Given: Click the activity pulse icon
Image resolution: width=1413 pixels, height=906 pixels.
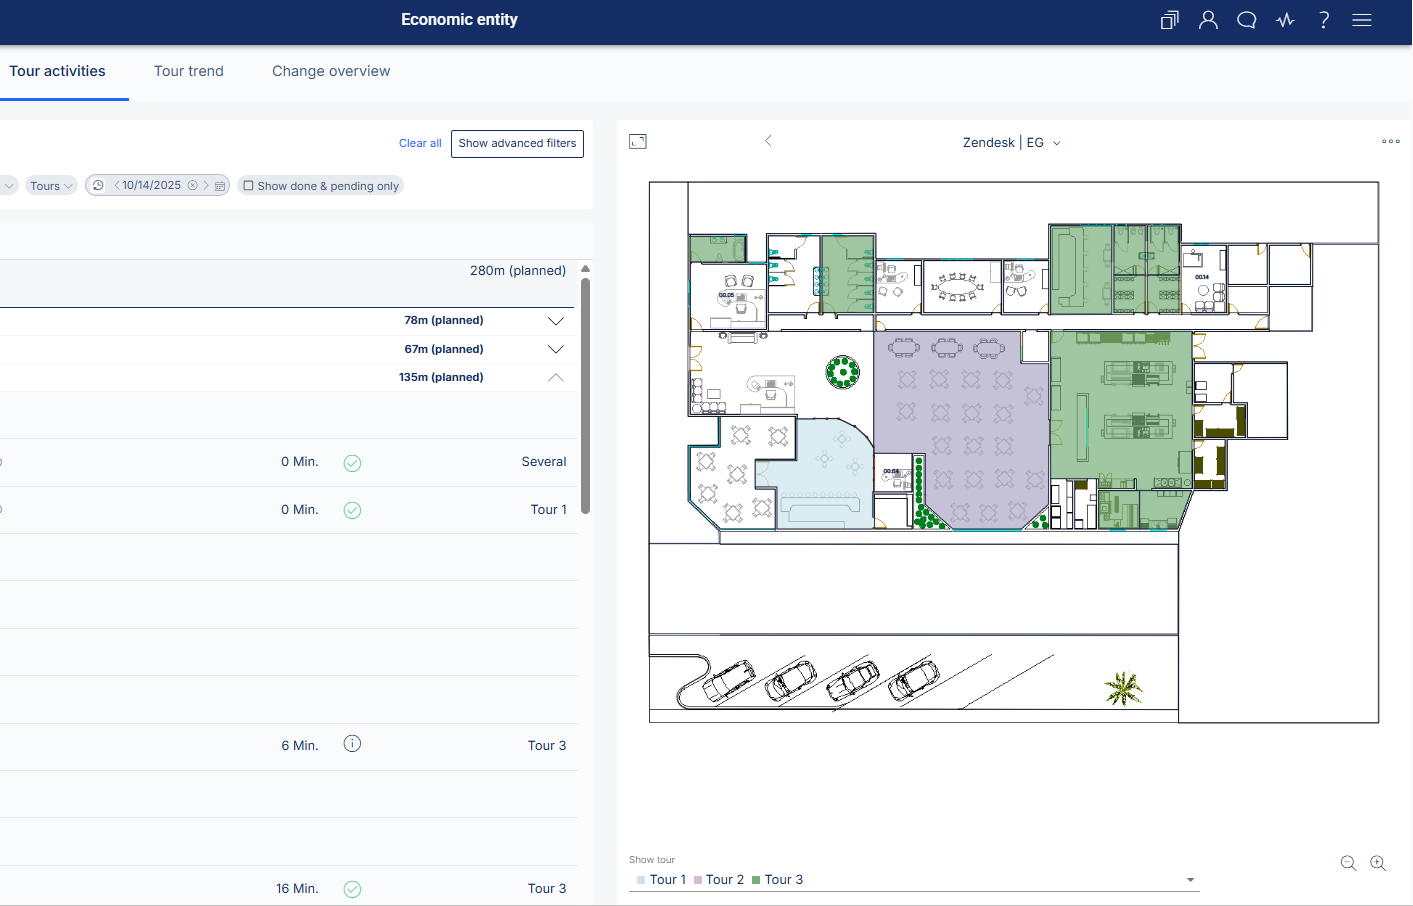Looking at the screenshot, I should [1285, 20].
